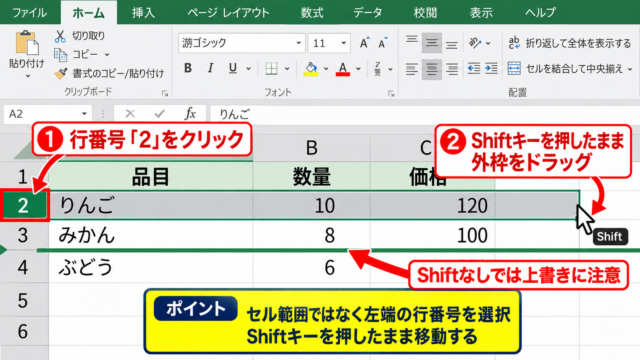Click cell containing みかん
Image resolution: width=640 pixels, height=360 pixels.
(151, 235)
